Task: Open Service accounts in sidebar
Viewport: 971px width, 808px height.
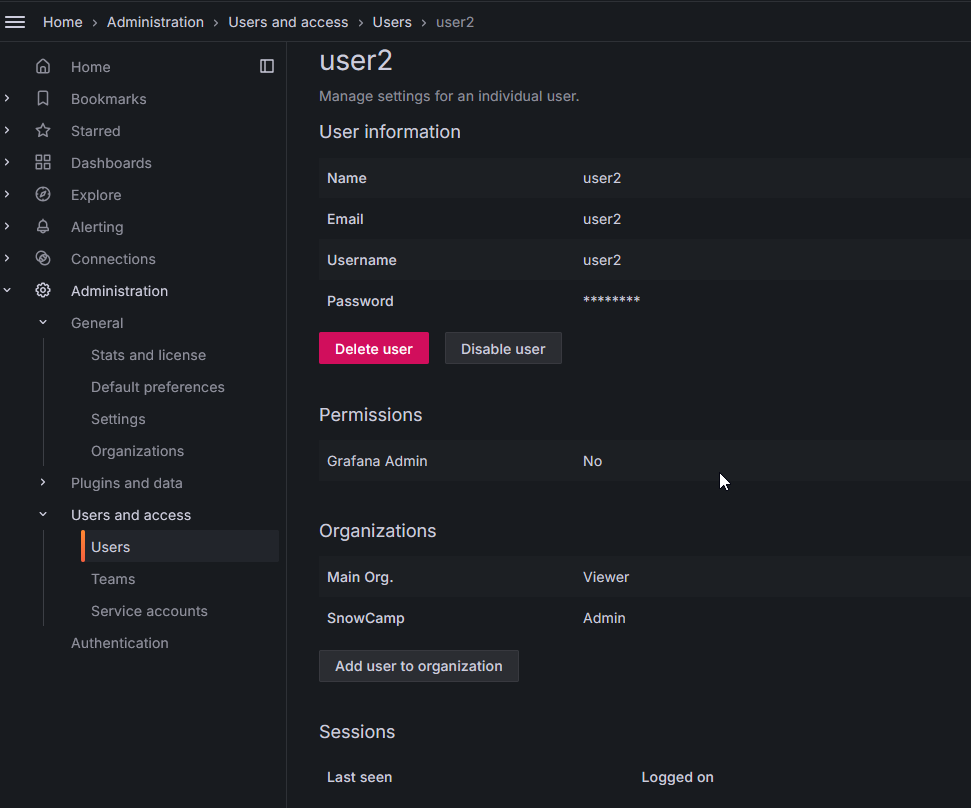Action: 149,611
